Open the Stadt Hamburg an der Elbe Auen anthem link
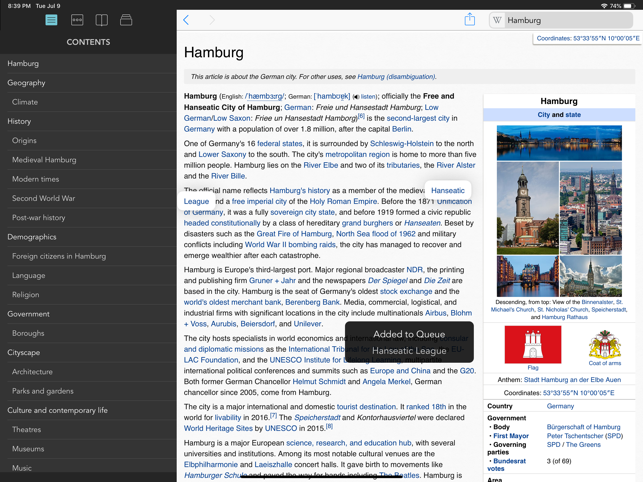Viewport: 643px width, 482px height. tap(572, 380)
